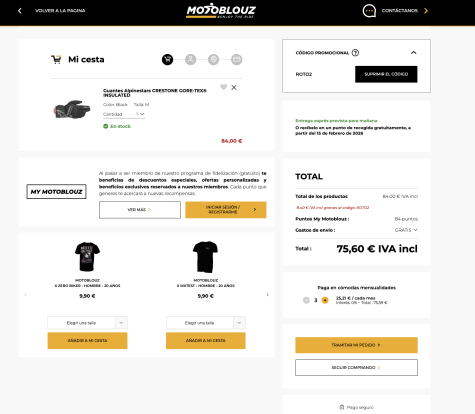Click Tramitar mi pedido button
The height and width of the screenshot is (414, 475).
click(x=356, y=345)
